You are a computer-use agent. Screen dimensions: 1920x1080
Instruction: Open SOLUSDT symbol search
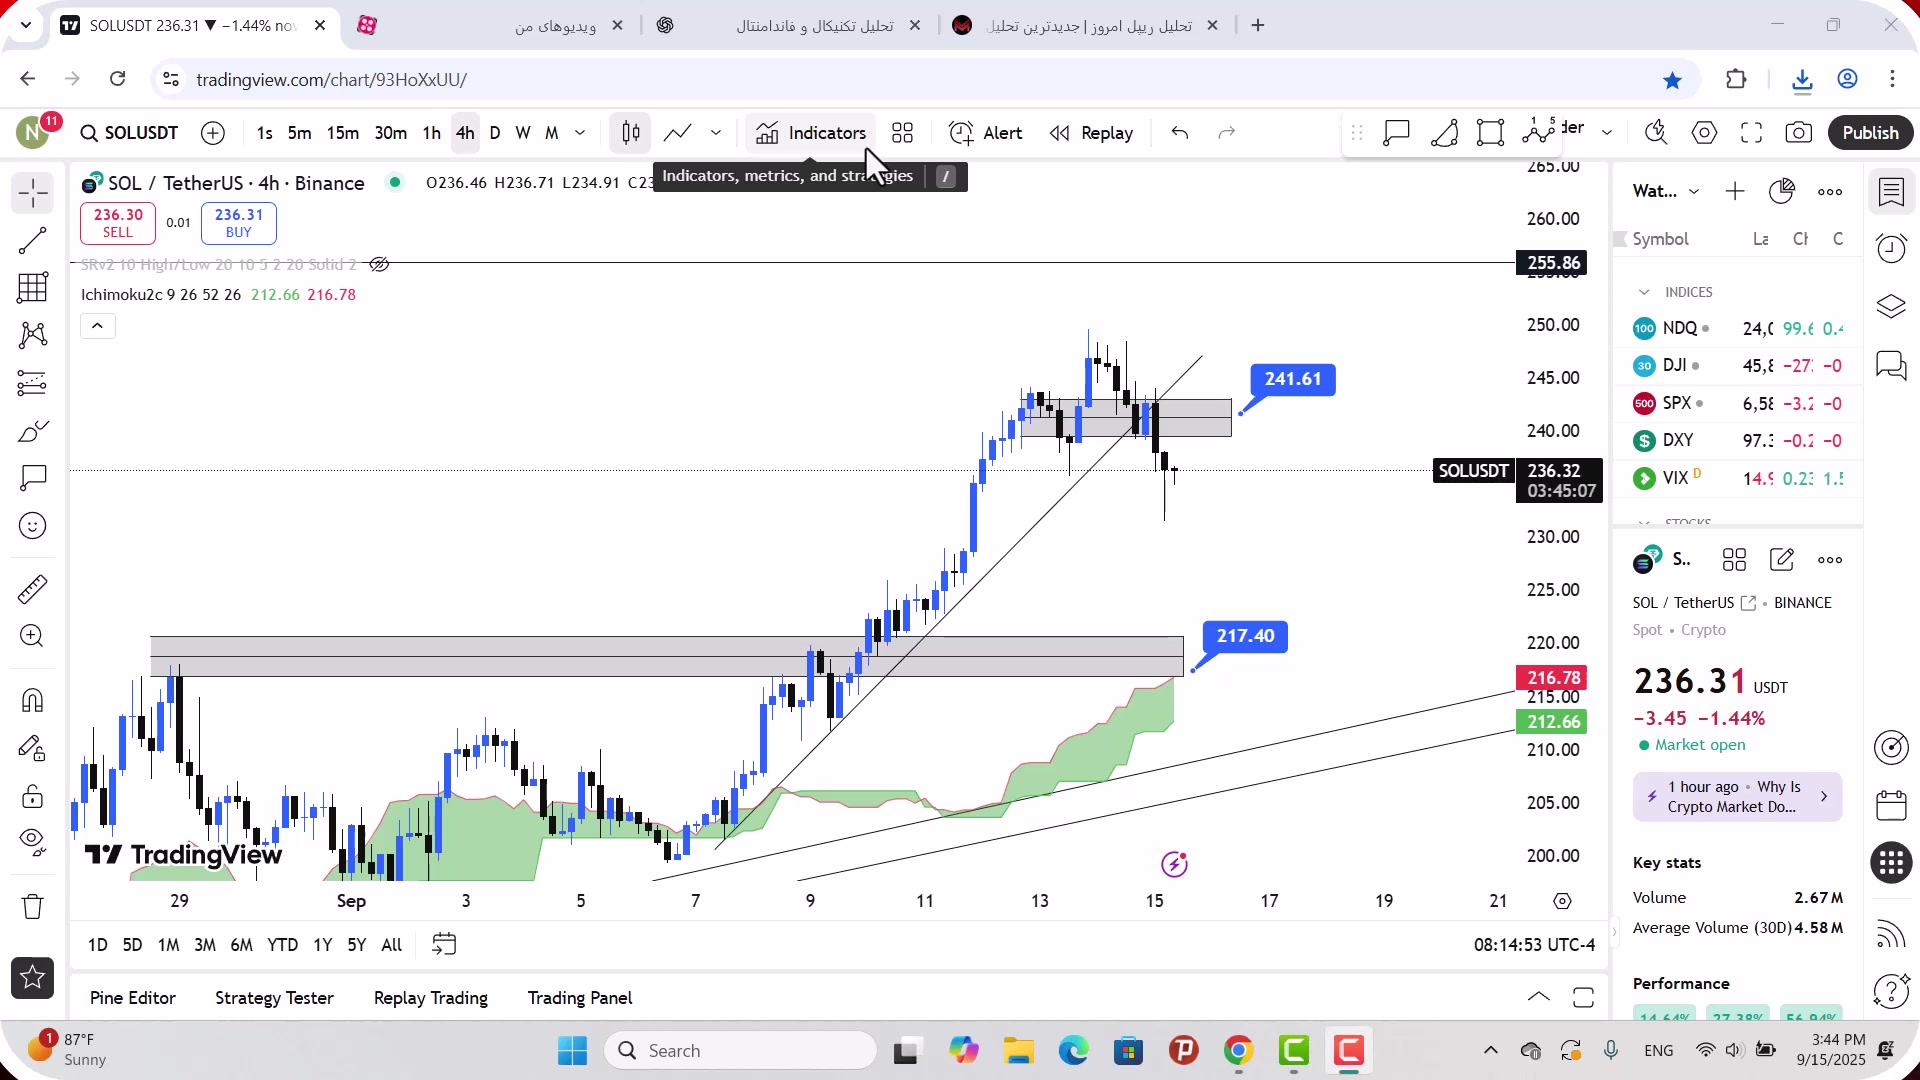(x=129, y=133)
